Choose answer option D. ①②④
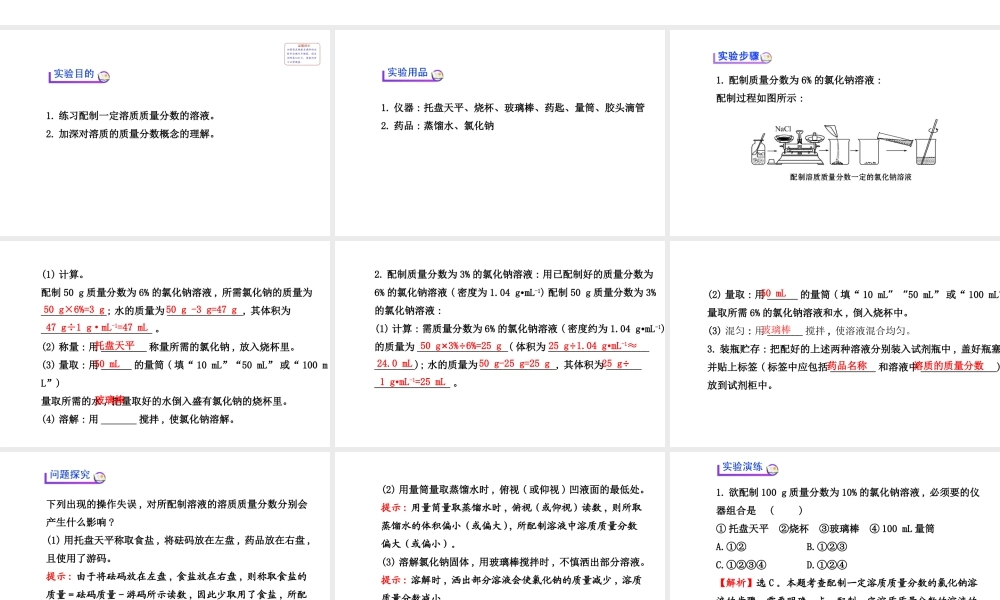Image resolution: width=1000 pixels, height=600 pixels. 827,565
